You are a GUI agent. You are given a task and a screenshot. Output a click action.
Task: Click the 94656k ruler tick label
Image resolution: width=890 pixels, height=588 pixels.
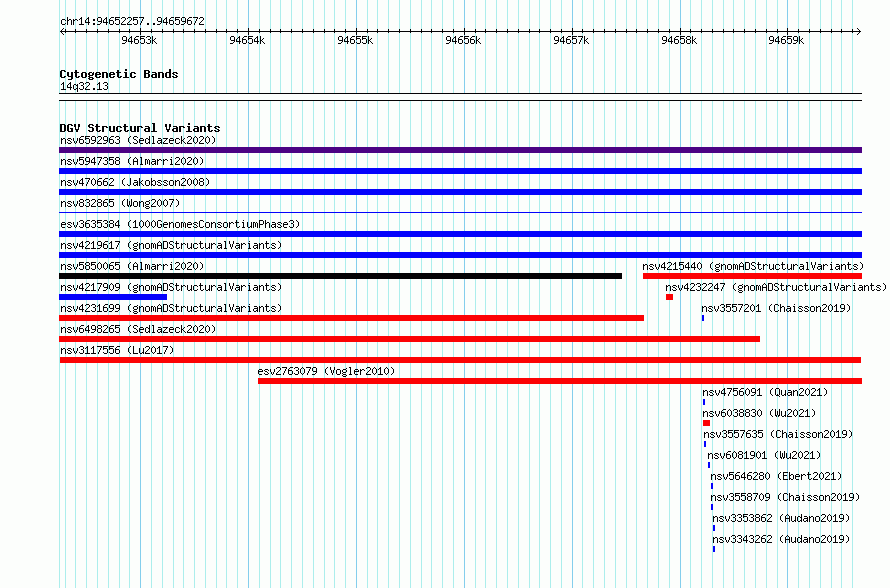[463, 40]
